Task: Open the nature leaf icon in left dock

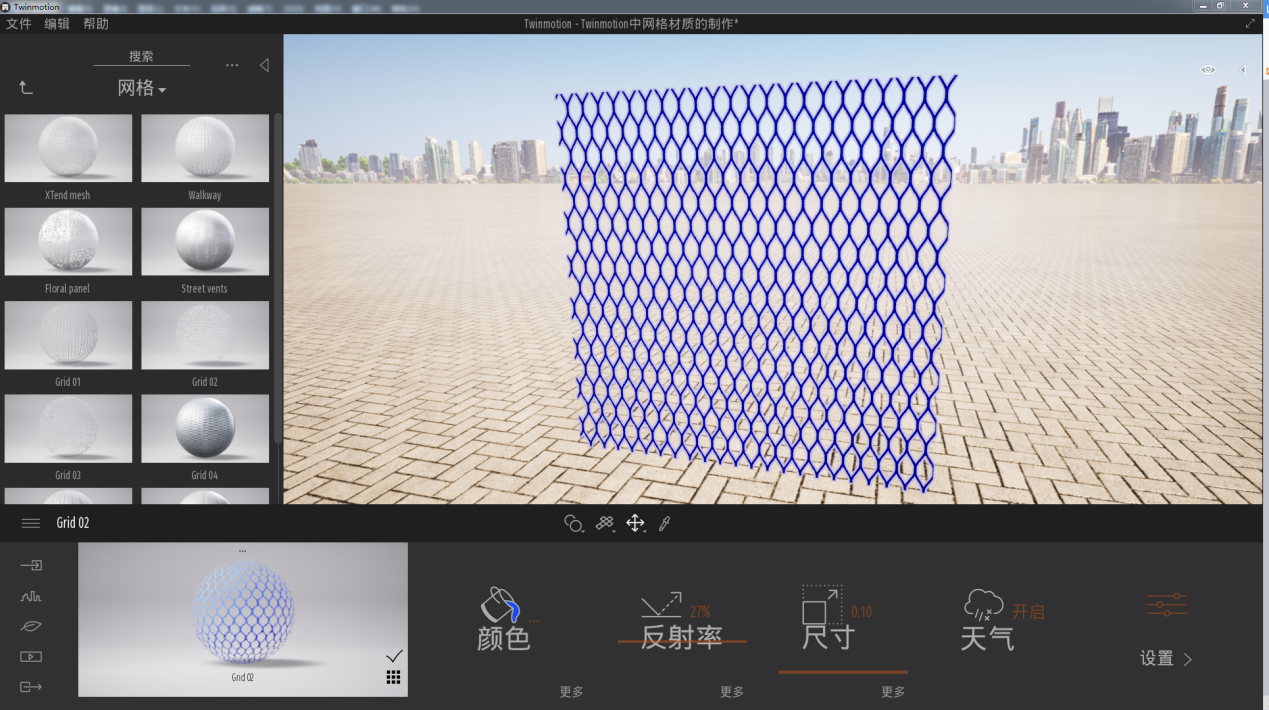Action: click(x=31, y=626)
